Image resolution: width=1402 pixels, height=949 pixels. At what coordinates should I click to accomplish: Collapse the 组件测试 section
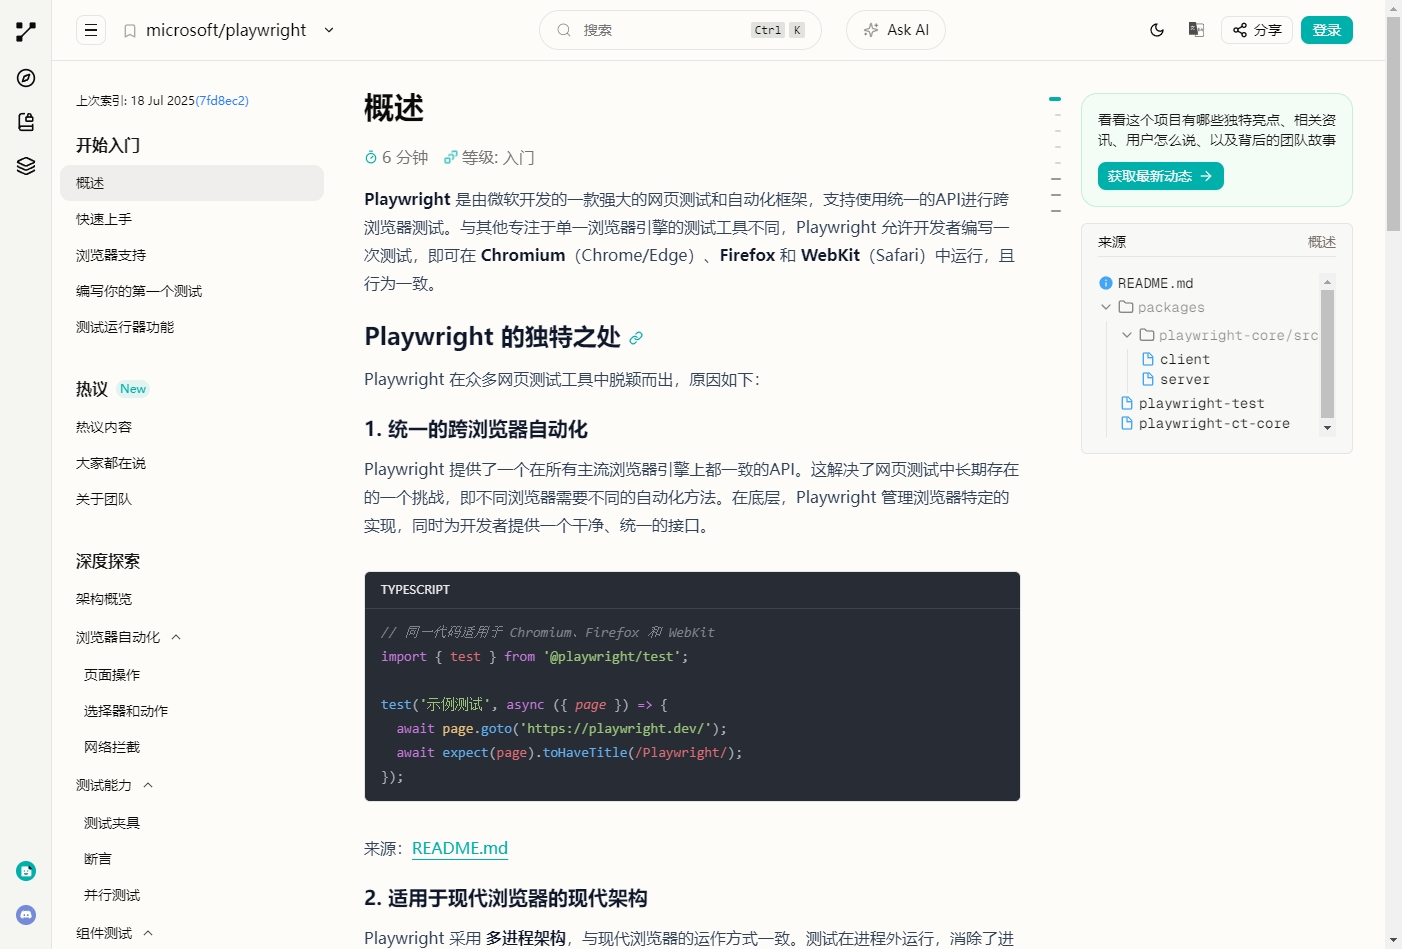148,933
